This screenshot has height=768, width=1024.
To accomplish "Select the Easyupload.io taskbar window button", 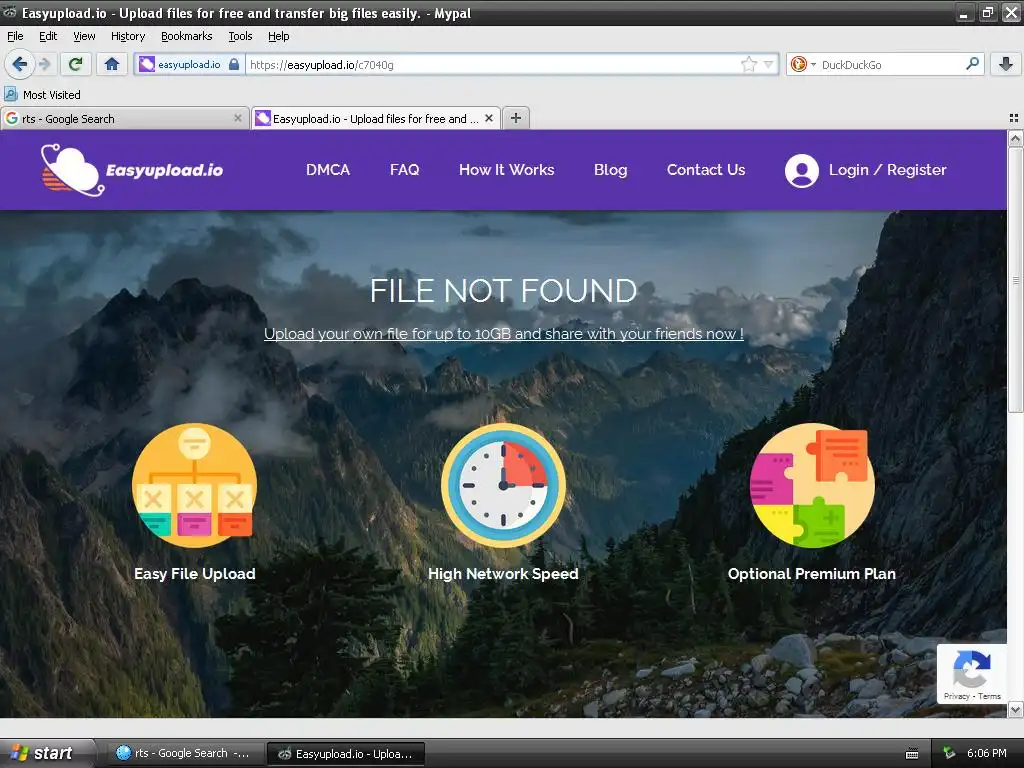I will [346, 754].
